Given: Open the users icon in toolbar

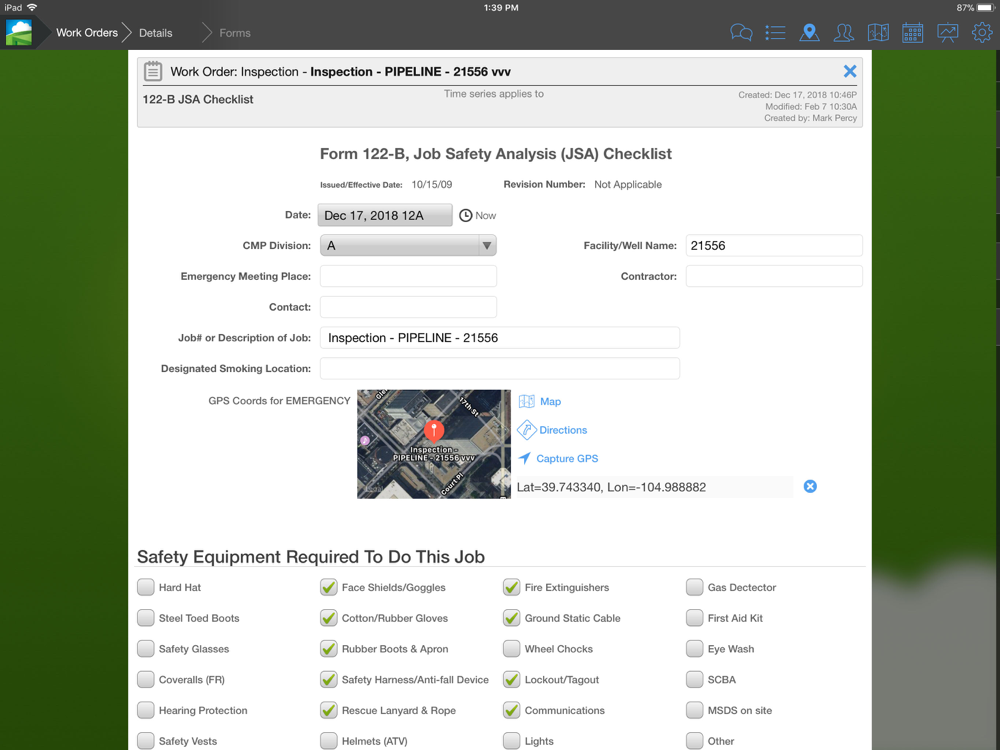Looking at the screenshot, I should (x=843, y=33).
